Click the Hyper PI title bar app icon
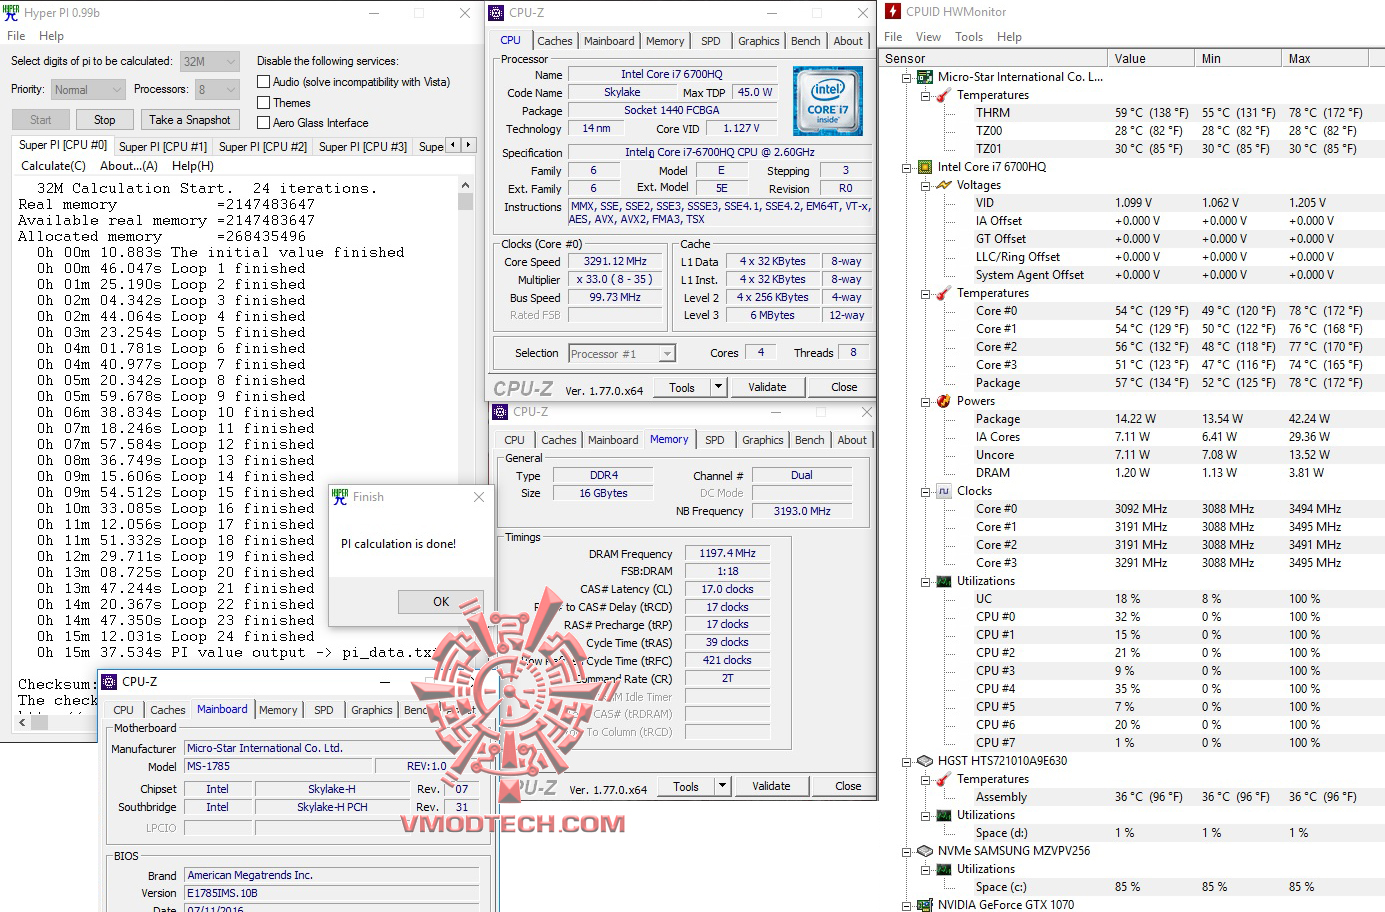The width and height of the screenshot is (1385, 912). 12,13
